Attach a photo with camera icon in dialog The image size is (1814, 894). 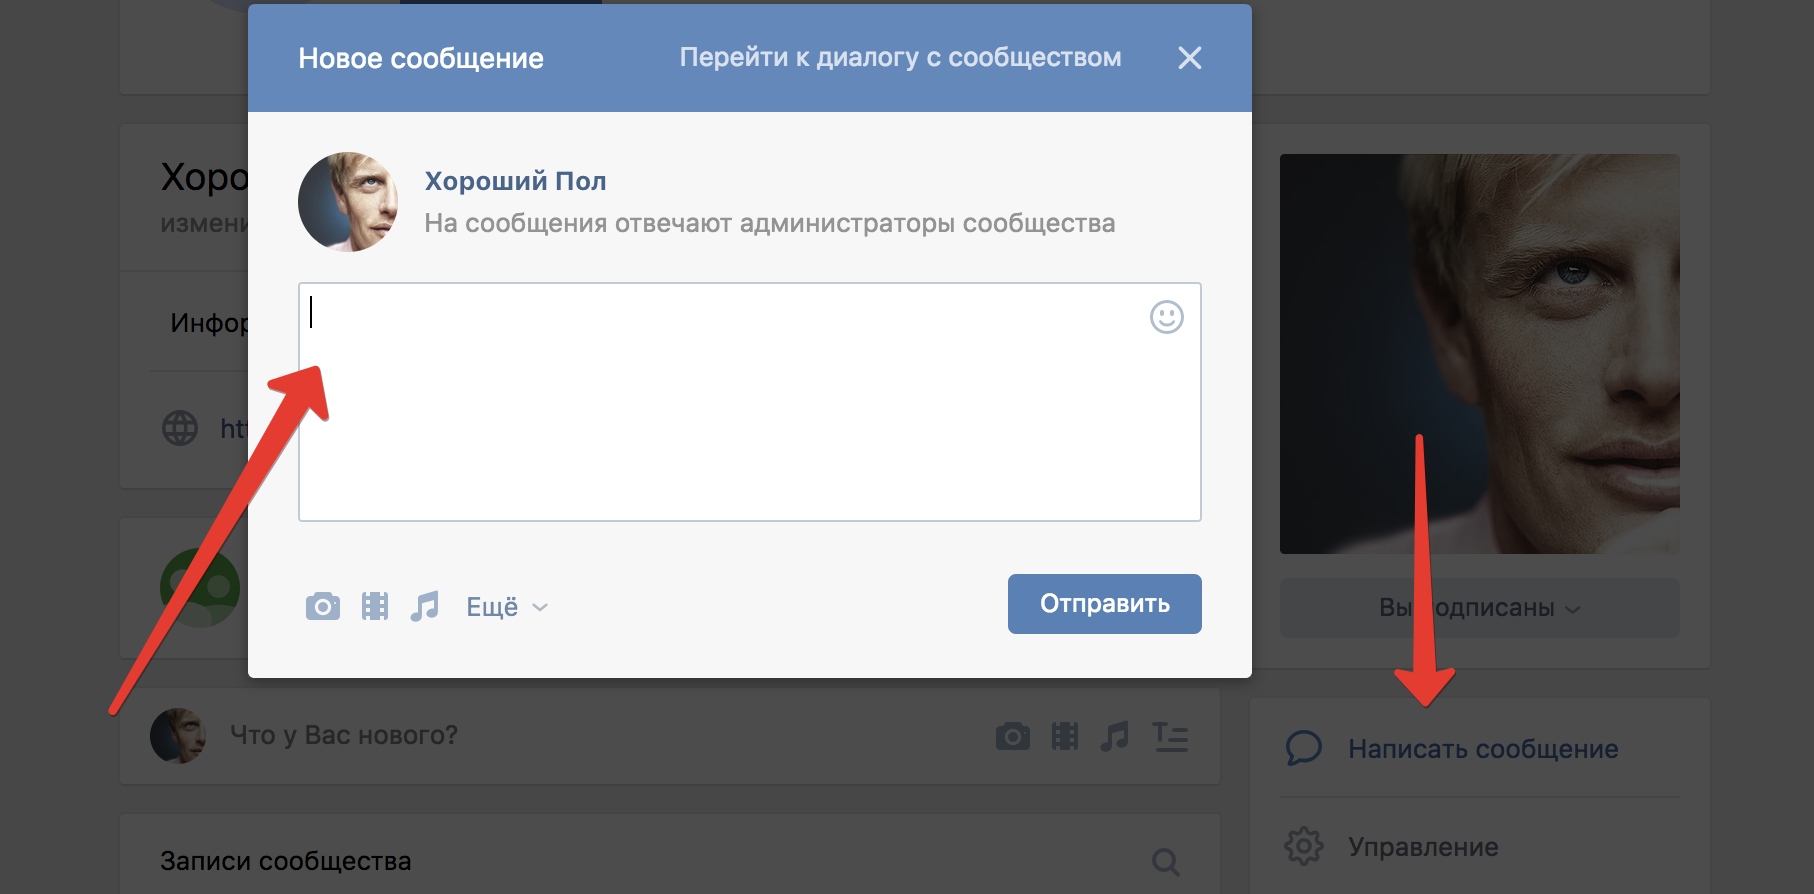pyautogui.click(x=323, y=606)
